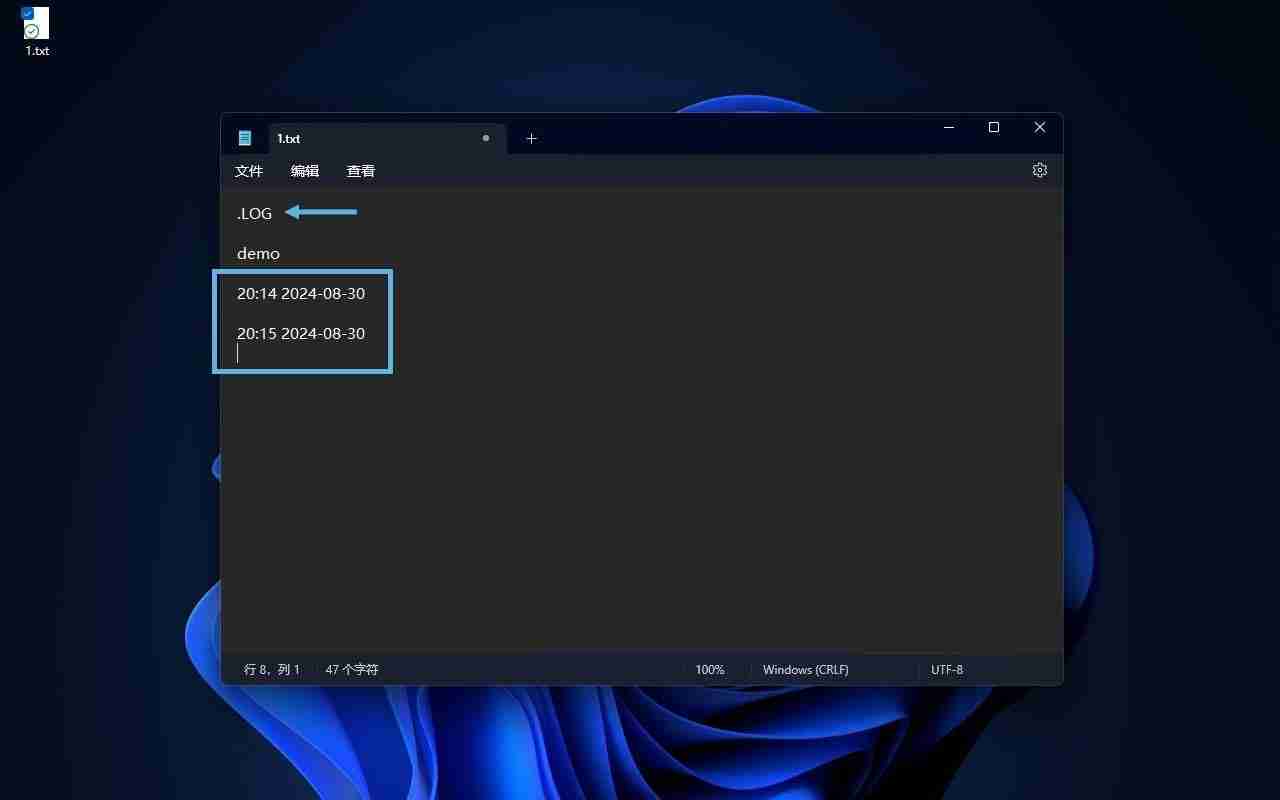The height and width of the screenshot is (800, 1280).
Task: Click the 20:15 2024-08-30 timestamp line
Action: point(300,333)
